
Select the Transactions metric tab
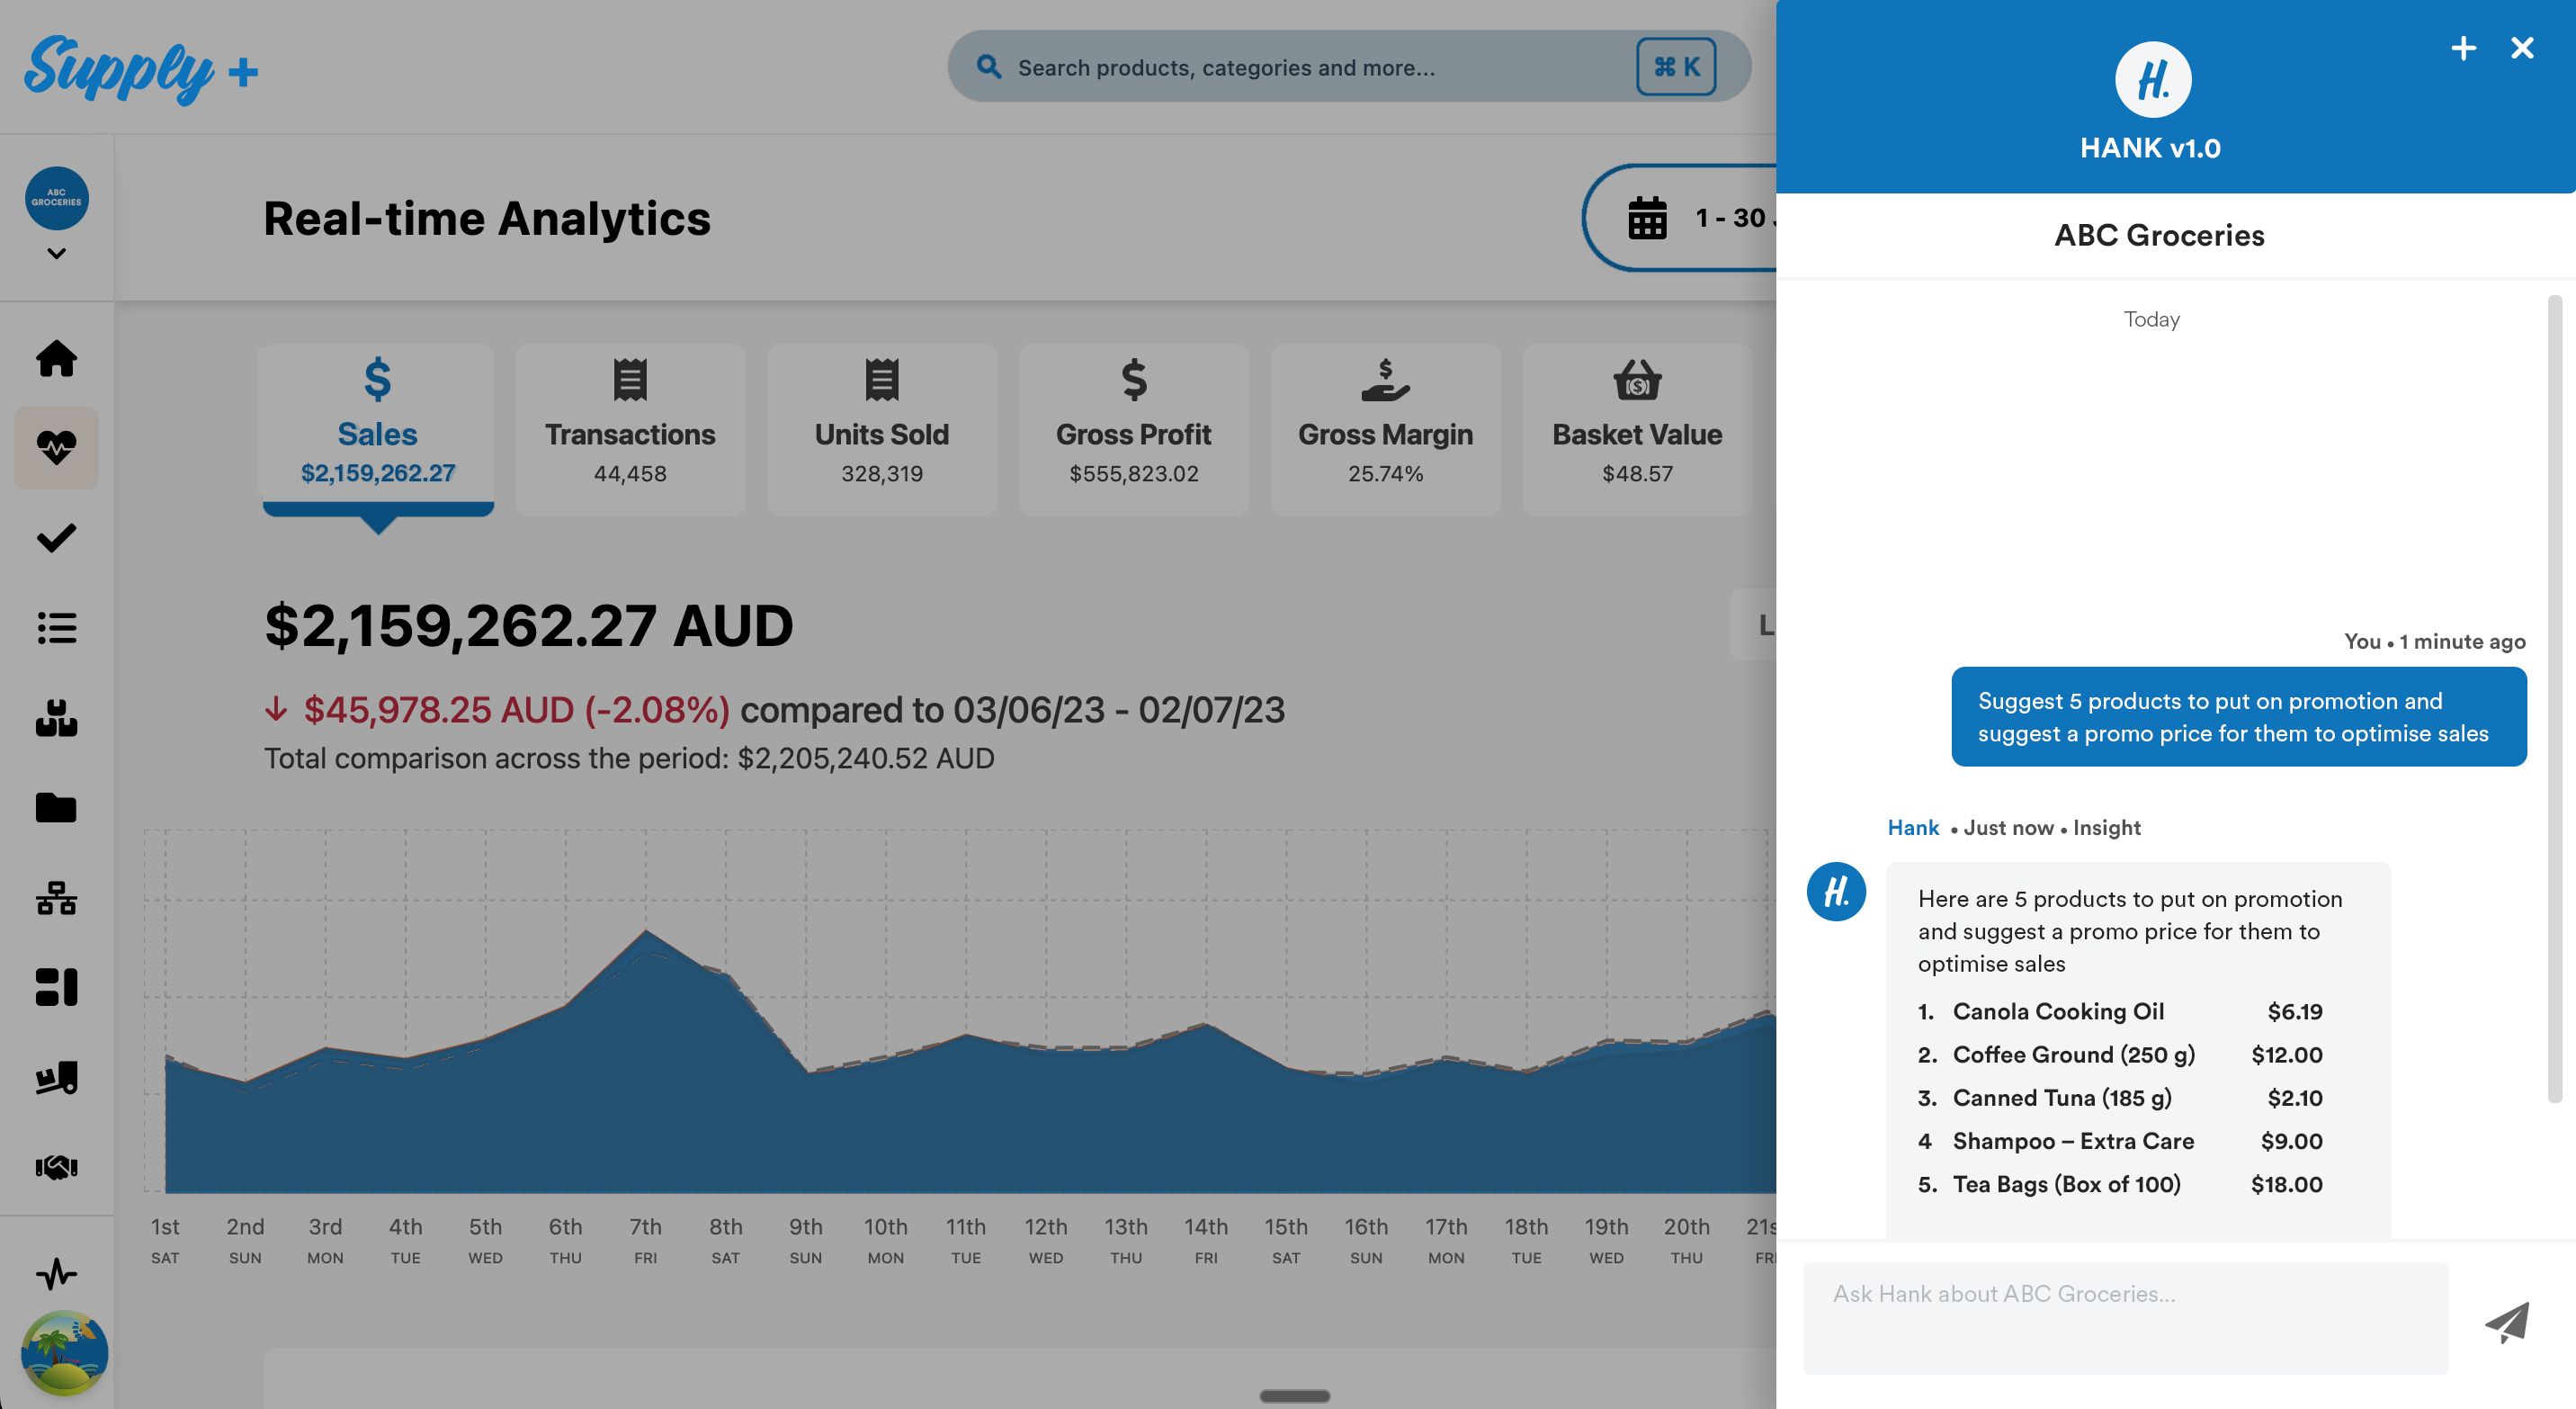coord(630,430)
